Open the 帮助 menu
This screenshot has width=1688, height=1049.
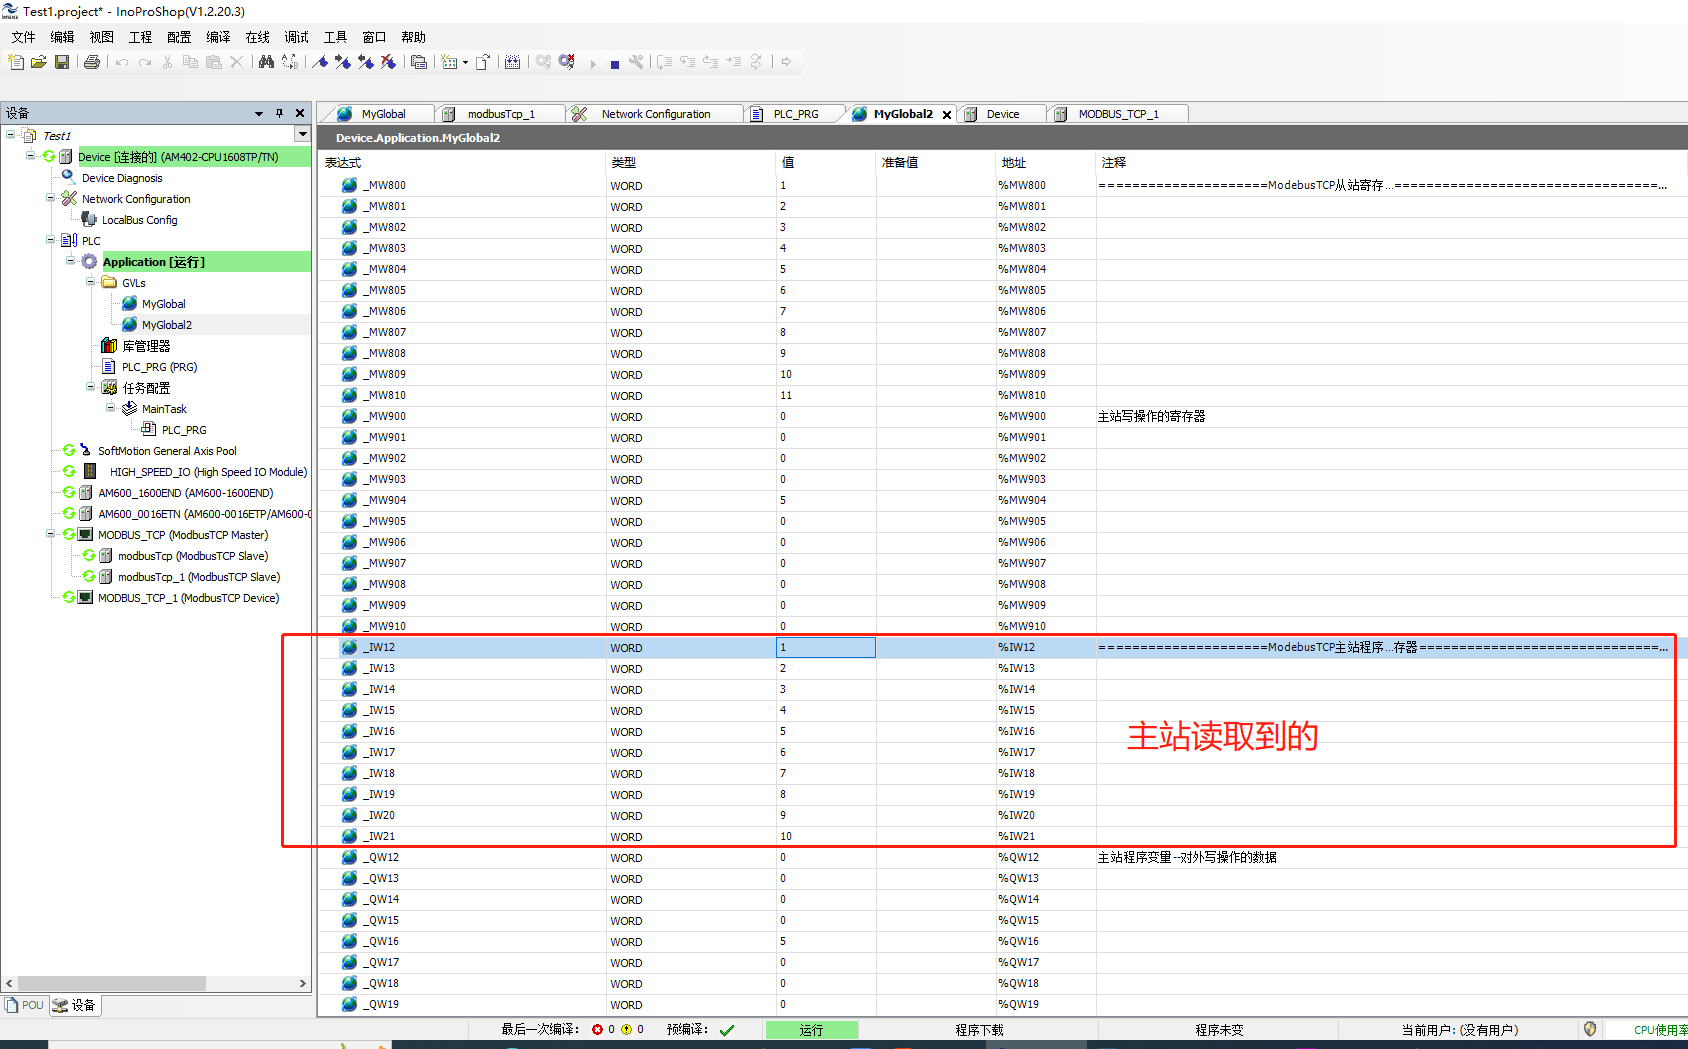point(413,37)
